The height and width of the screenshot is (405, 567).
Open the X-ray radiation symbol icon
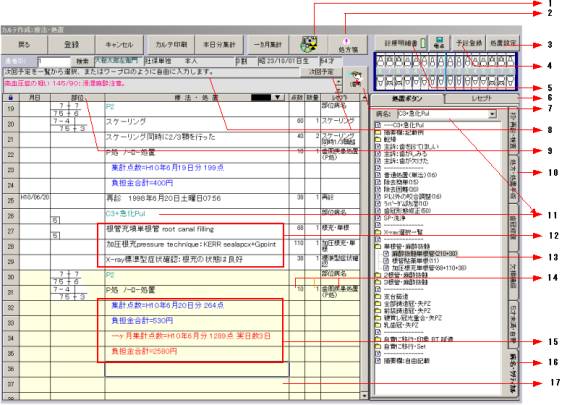[x=310, y=44]
